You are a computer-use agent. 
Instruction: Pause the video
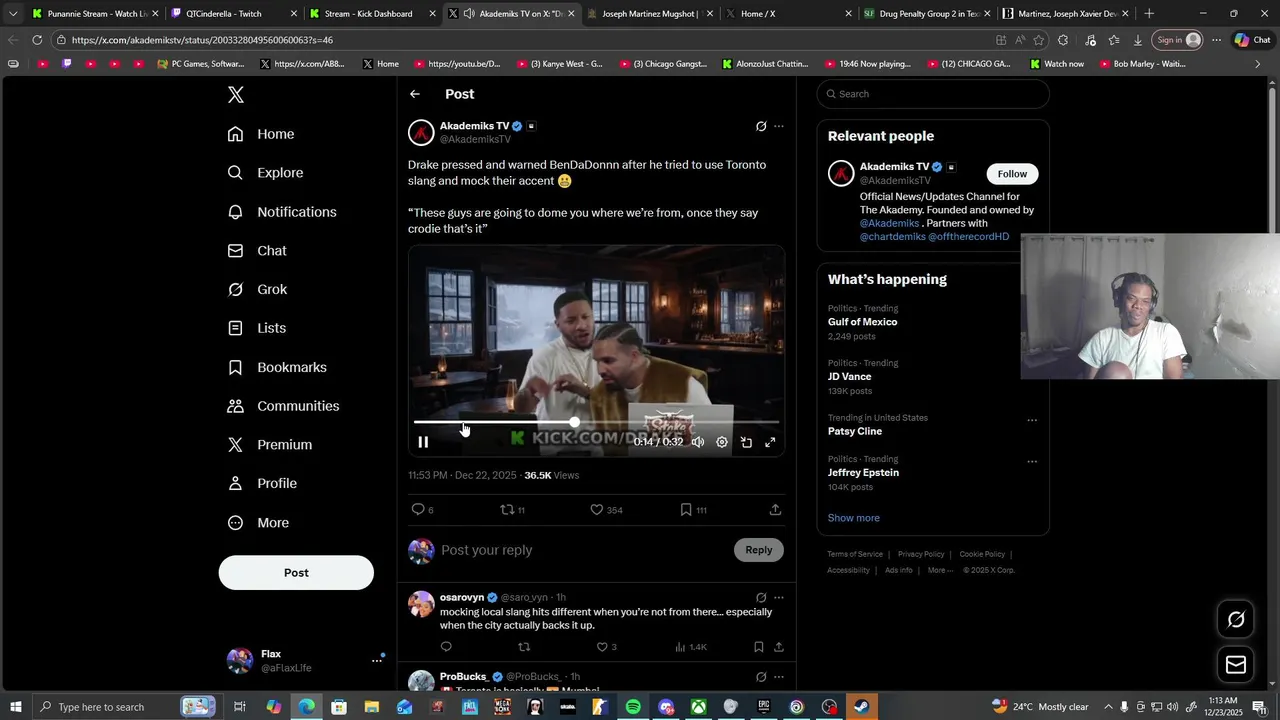[x=423, y=442]
